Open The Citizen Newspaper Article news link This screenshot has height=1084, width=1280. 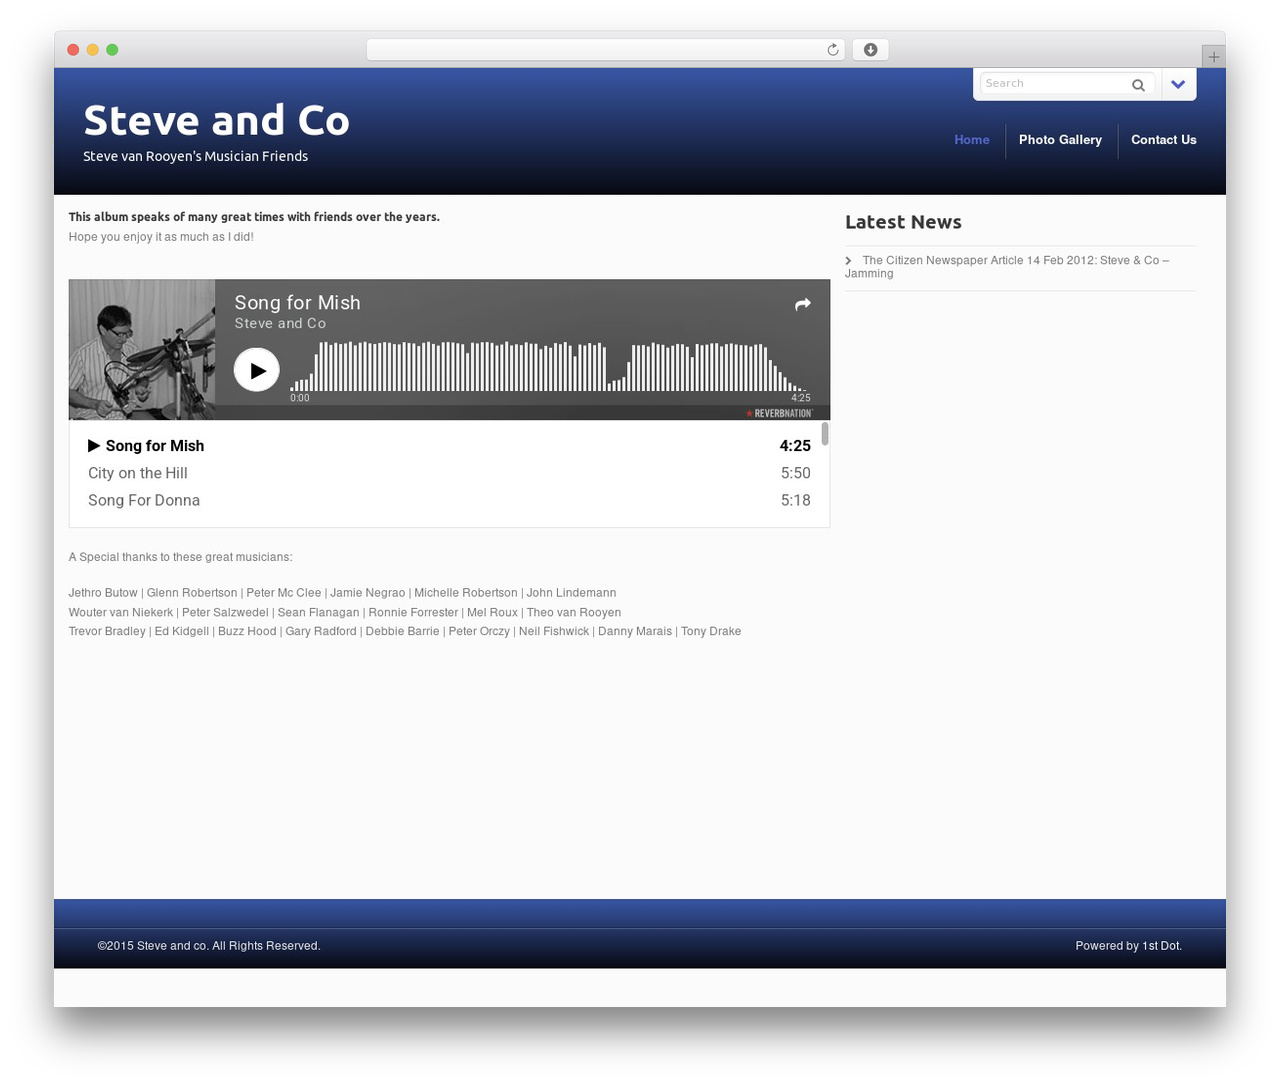click(x=1007, y=266)
